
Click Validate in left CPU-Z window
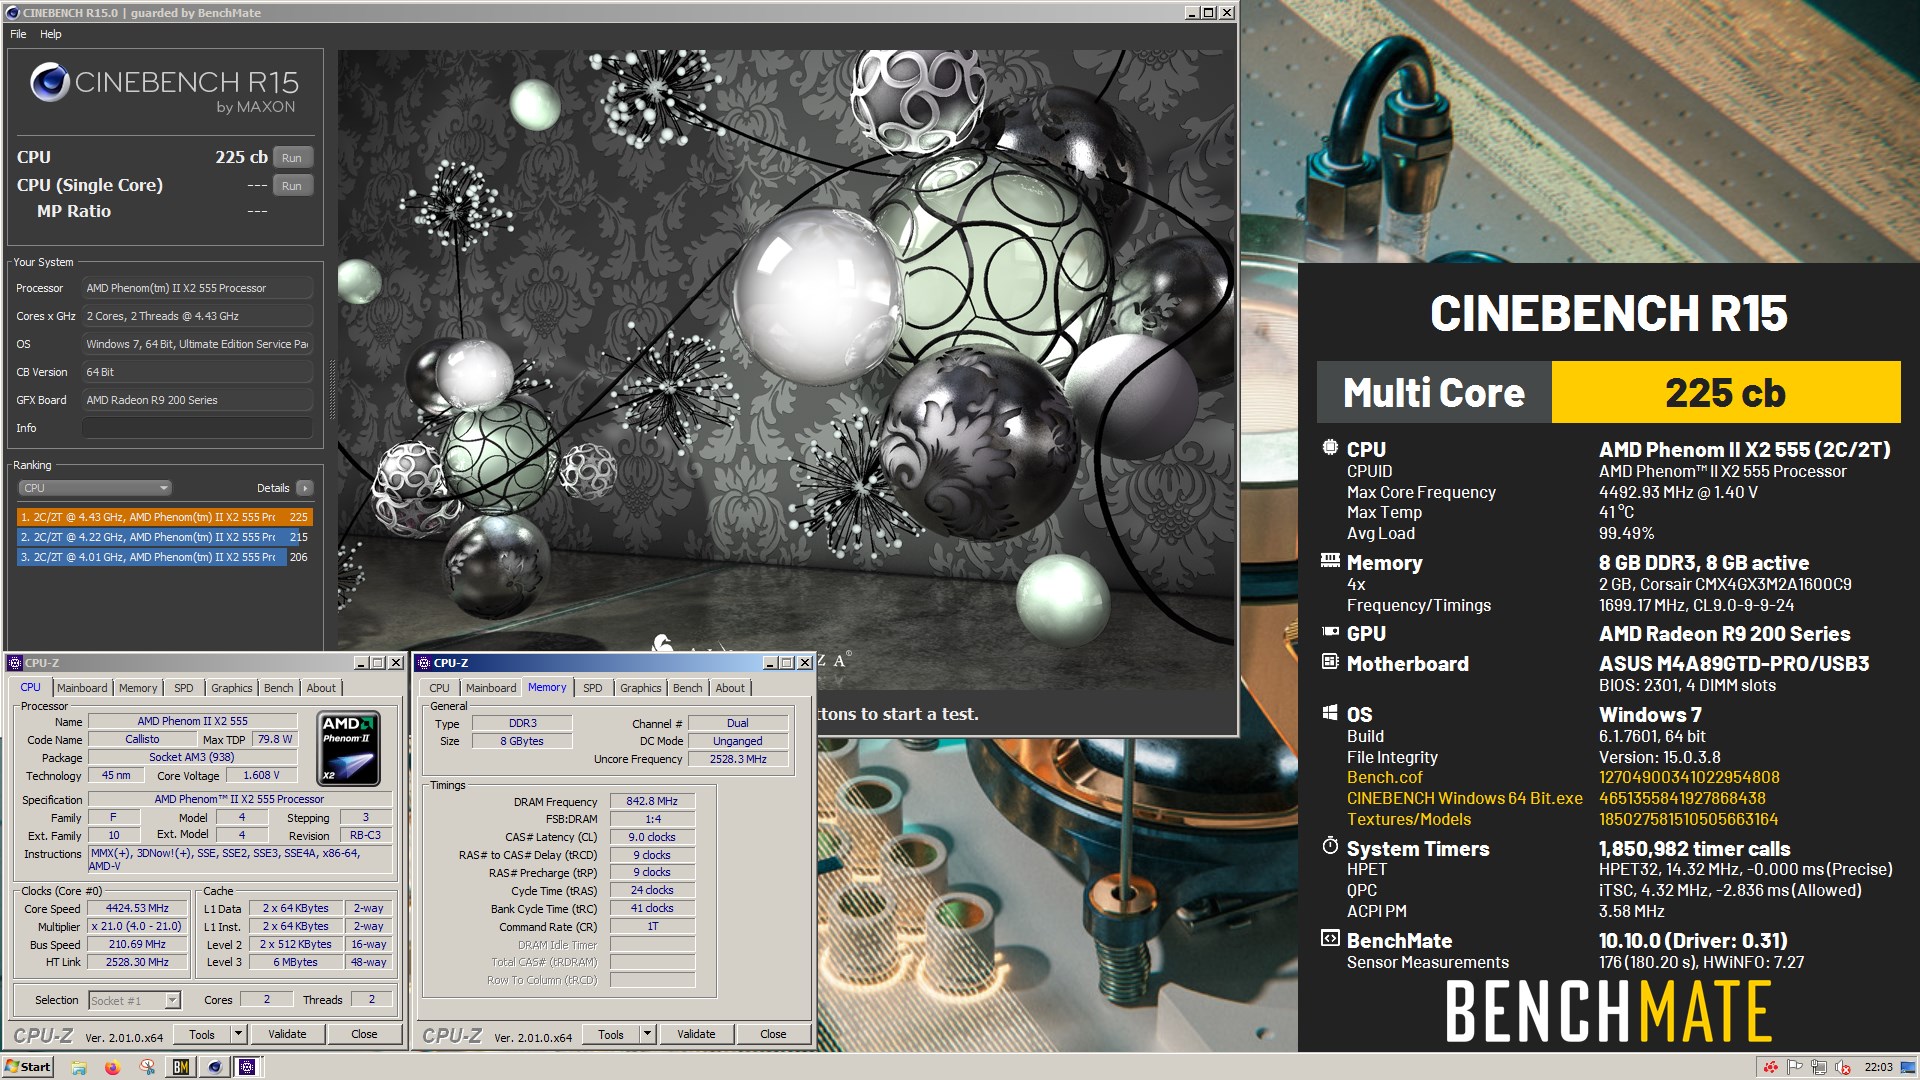pos(287,1035)
